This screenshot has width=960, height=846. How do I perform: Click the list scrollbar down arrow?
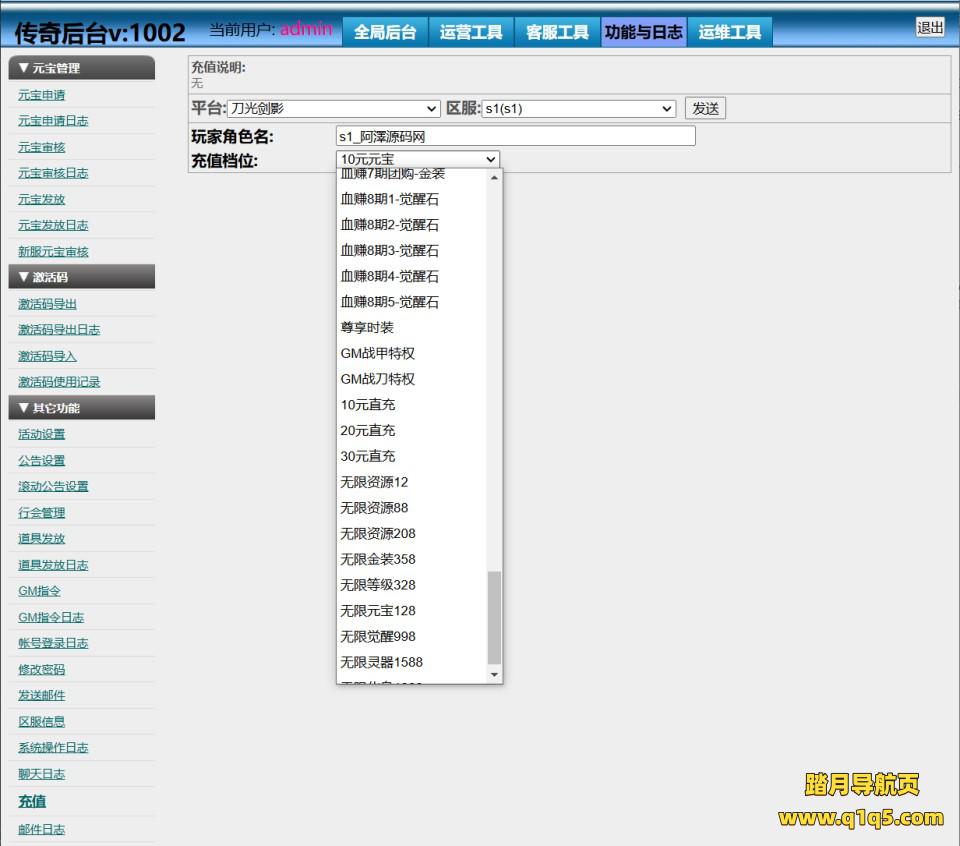[x=494, y=676]
